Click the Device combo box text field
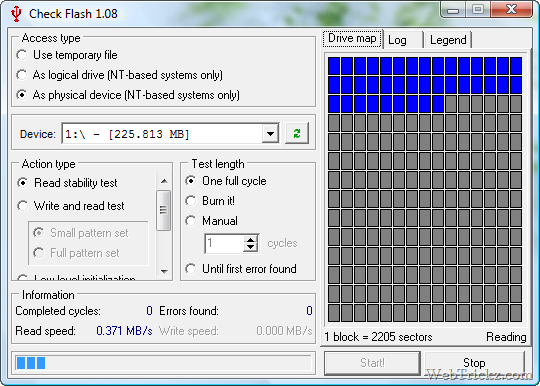Screen dimensions: 540x386 coord(162,134)
